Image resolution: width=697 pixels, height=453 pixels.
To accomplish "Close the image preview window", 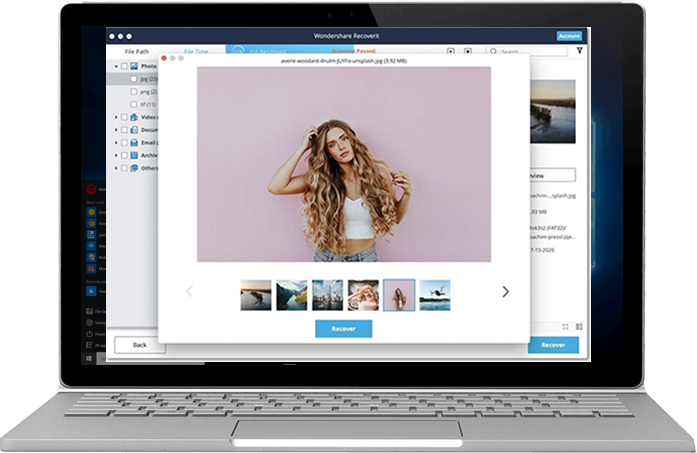I will [x=164, y=58].
